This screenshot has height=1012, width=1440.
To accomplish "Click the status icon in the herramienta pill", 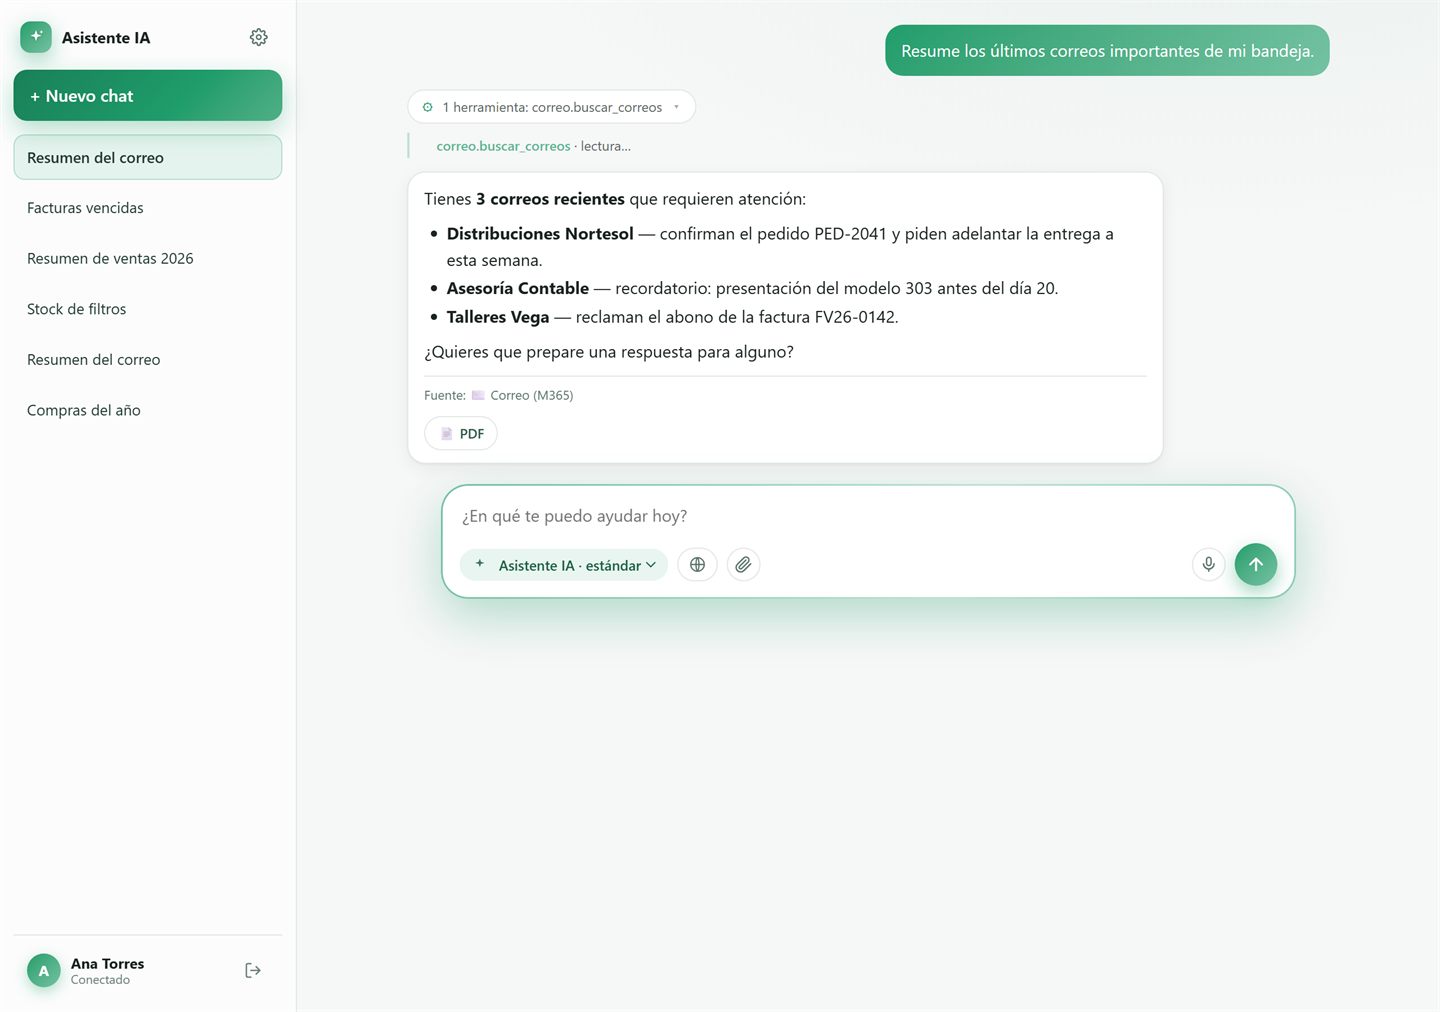I will click(428, 107).
